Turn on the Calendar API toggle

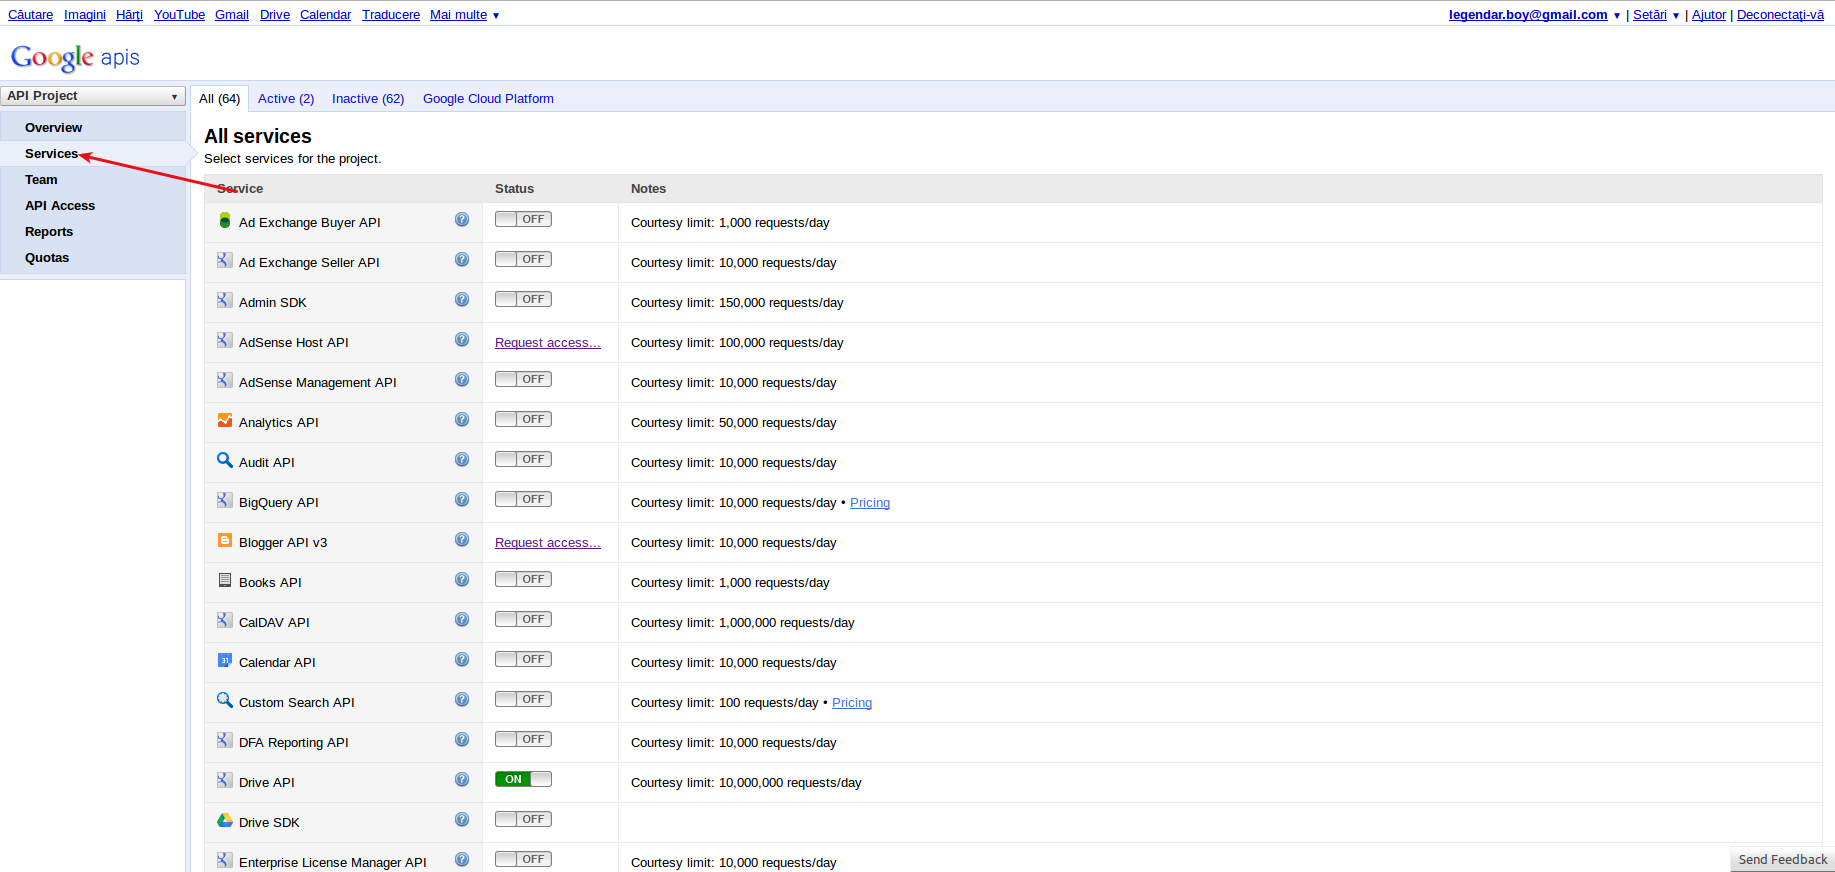[x=523, y=659]
